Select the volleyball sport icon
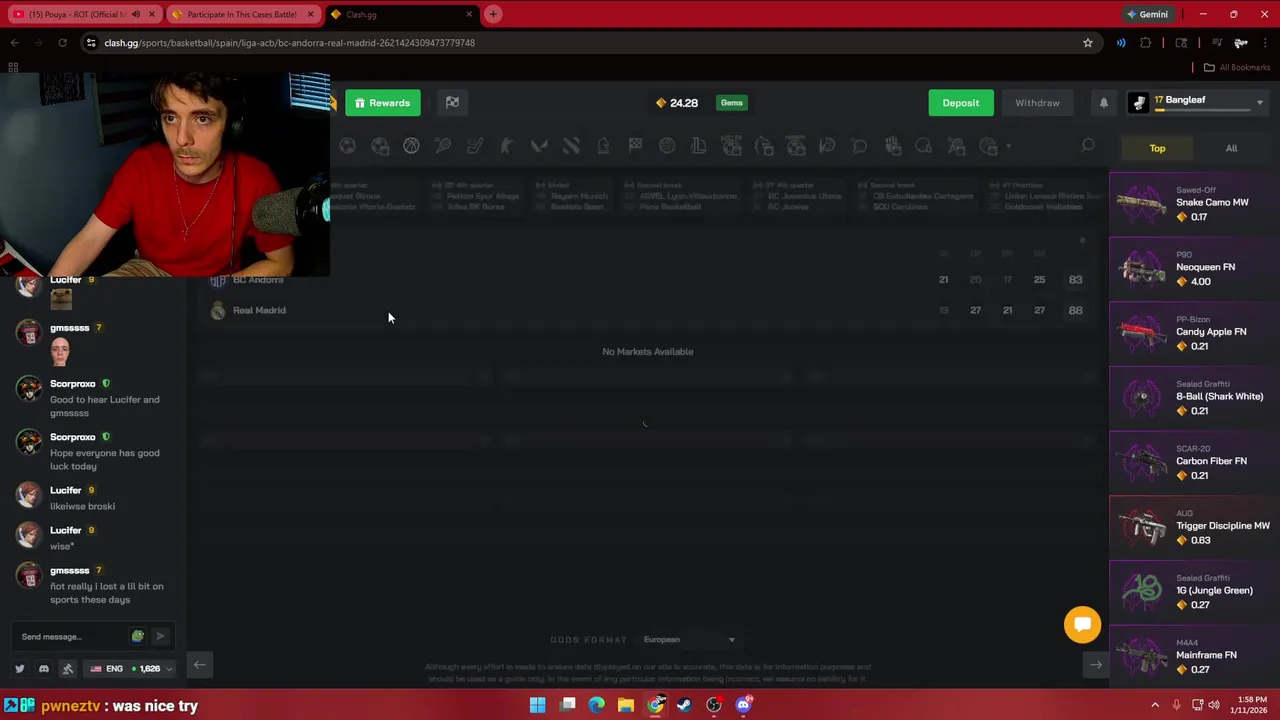Screen dimensions: 1280x720 pyautogui.click(x=667, y=146)
